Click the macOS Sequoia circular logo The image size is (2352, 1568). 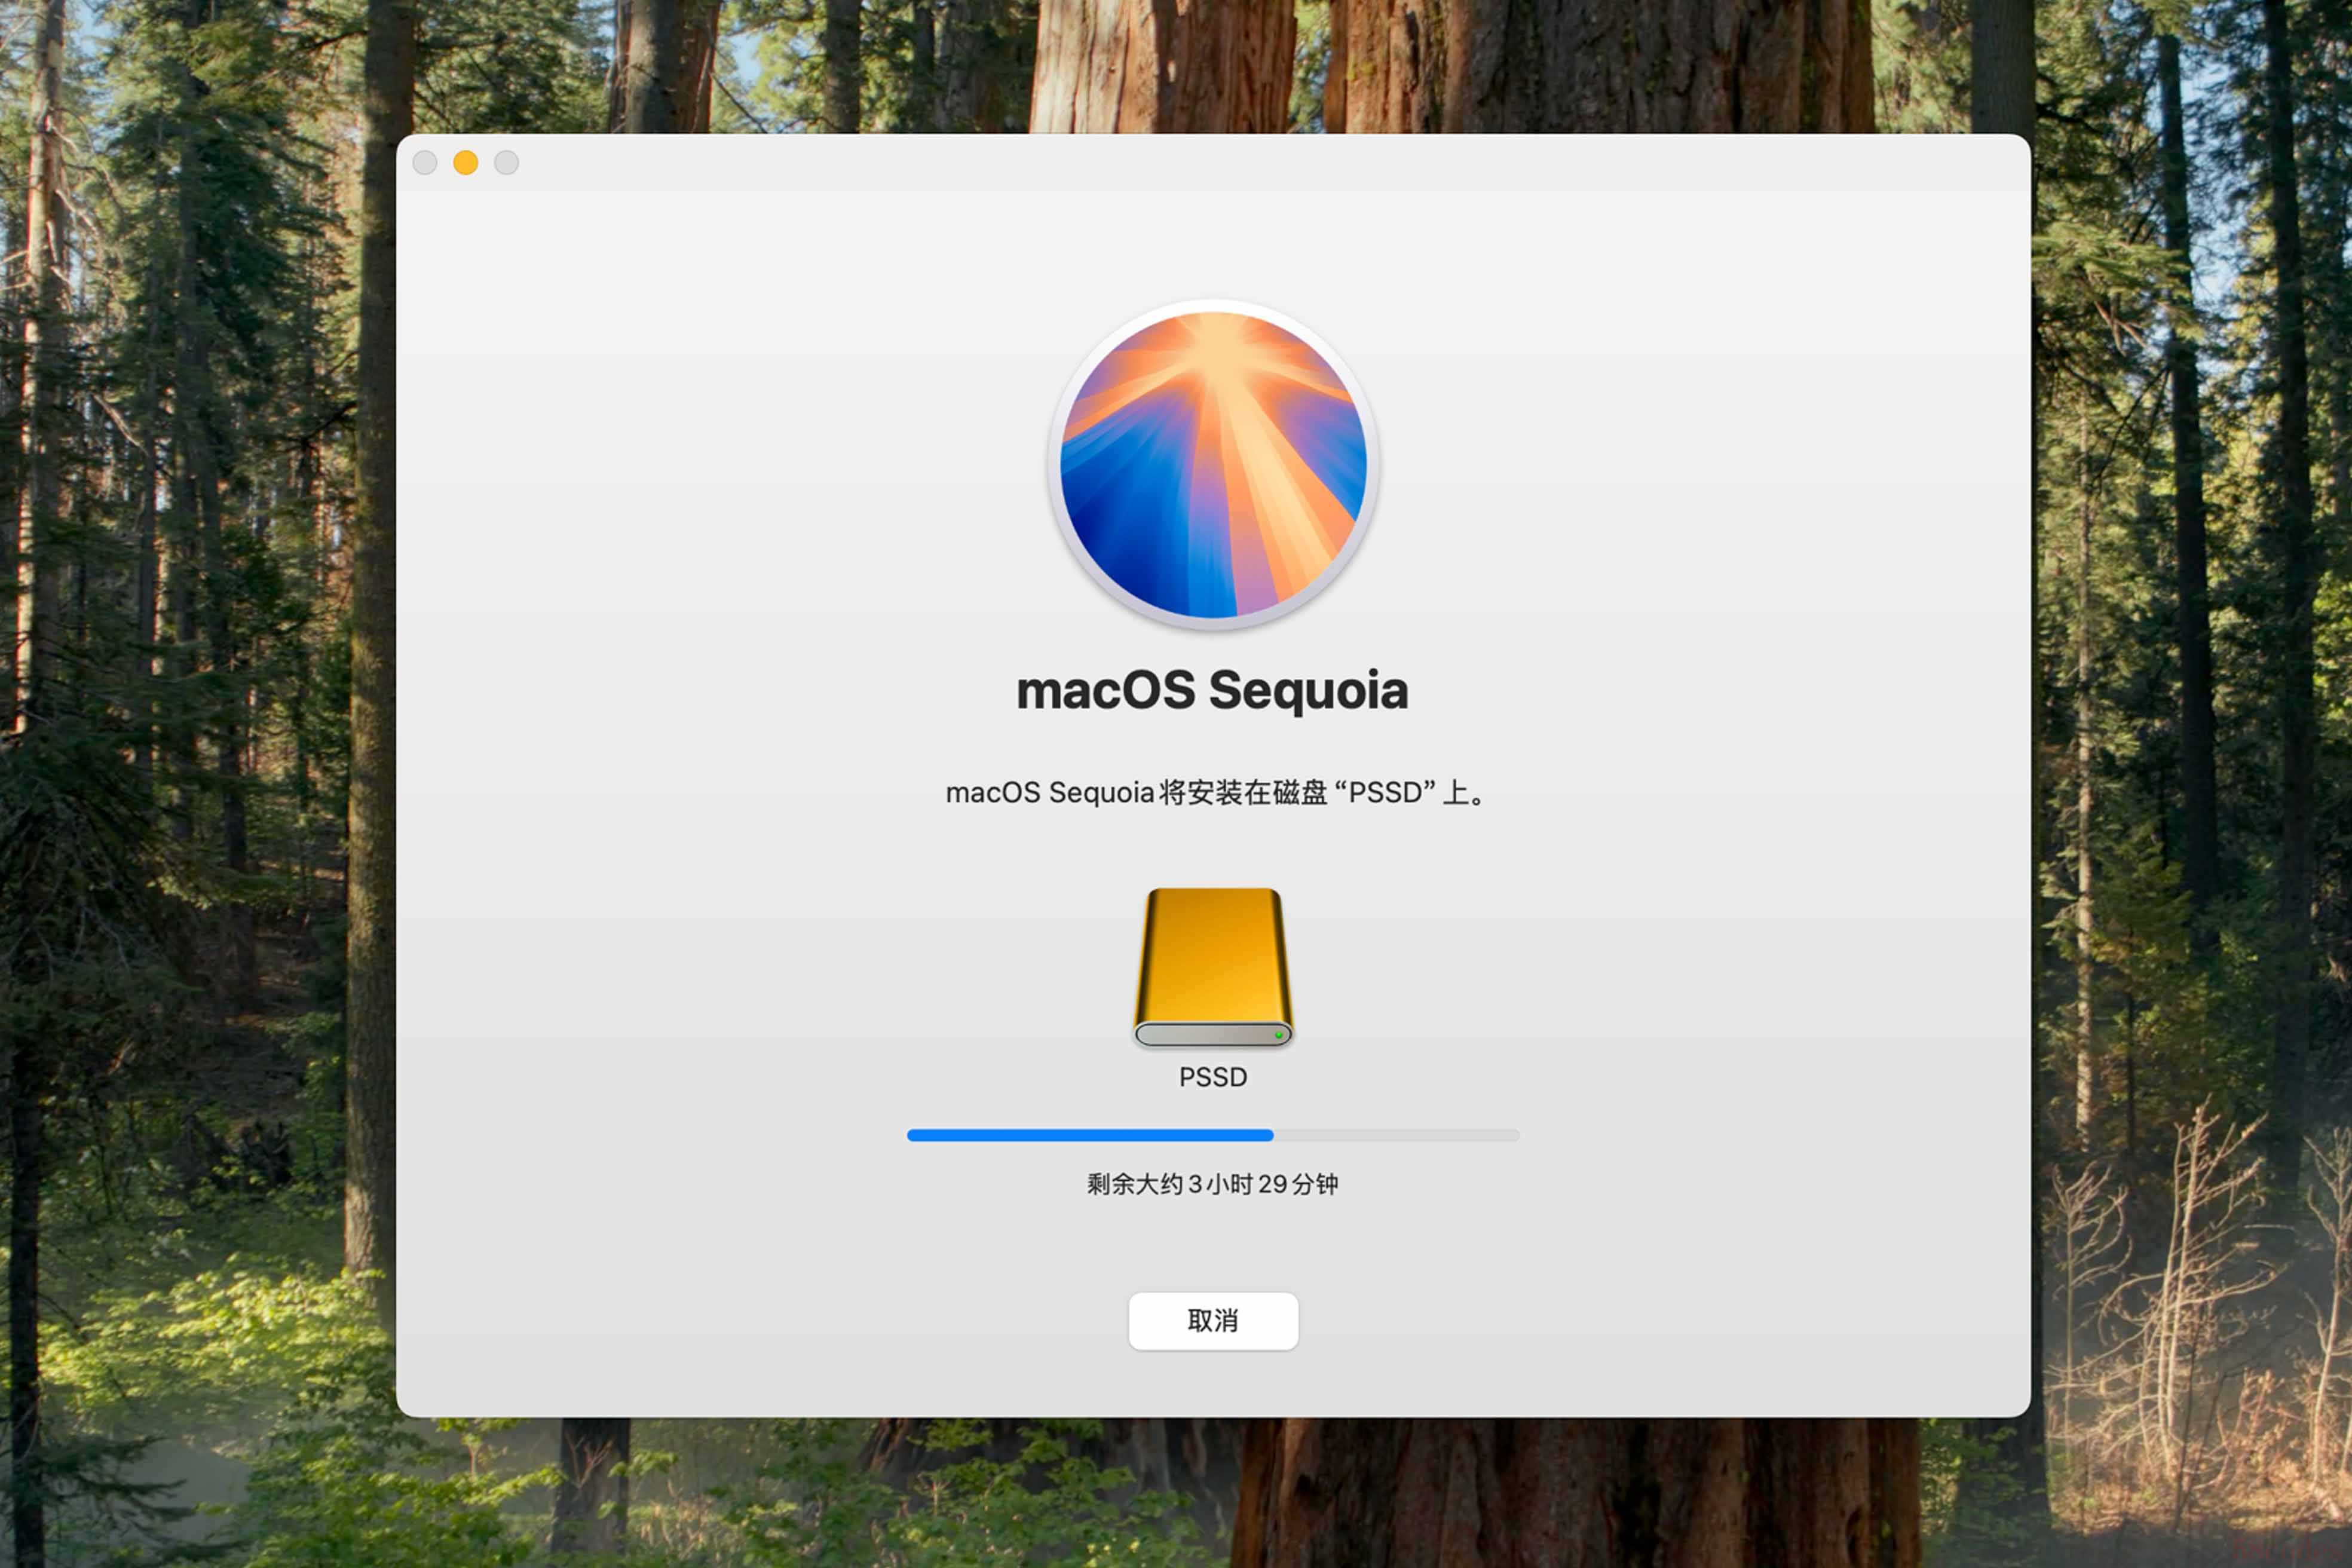click(x=1213, y=465)
